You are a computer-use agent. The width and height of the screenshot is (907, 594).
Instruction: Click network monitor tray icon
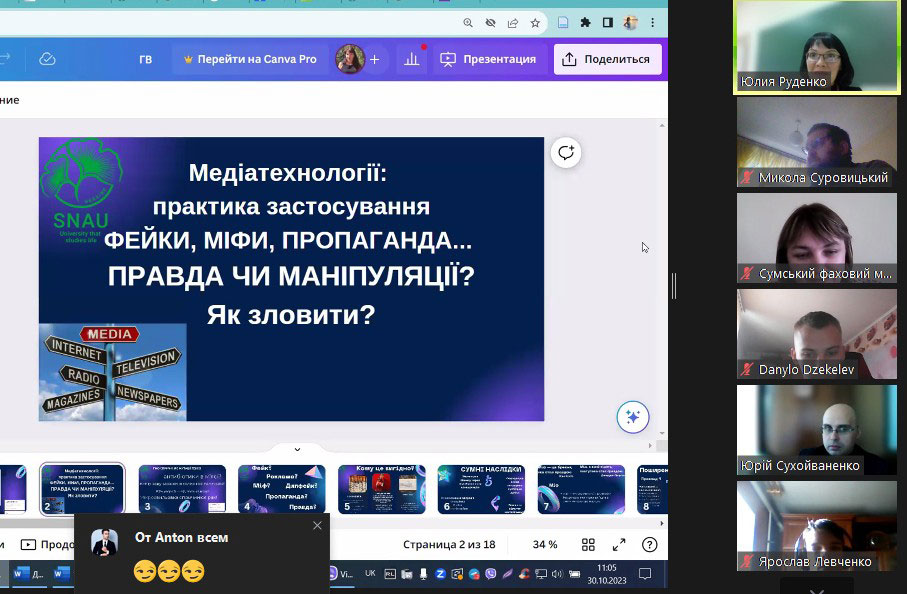point(541,574)
